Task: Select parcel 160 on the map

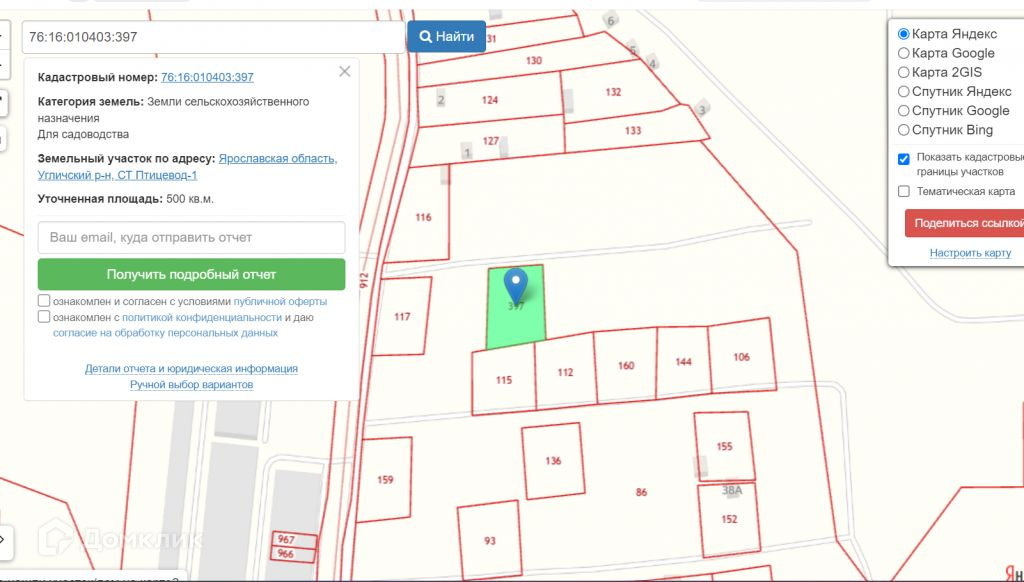Action: (626, 366)
